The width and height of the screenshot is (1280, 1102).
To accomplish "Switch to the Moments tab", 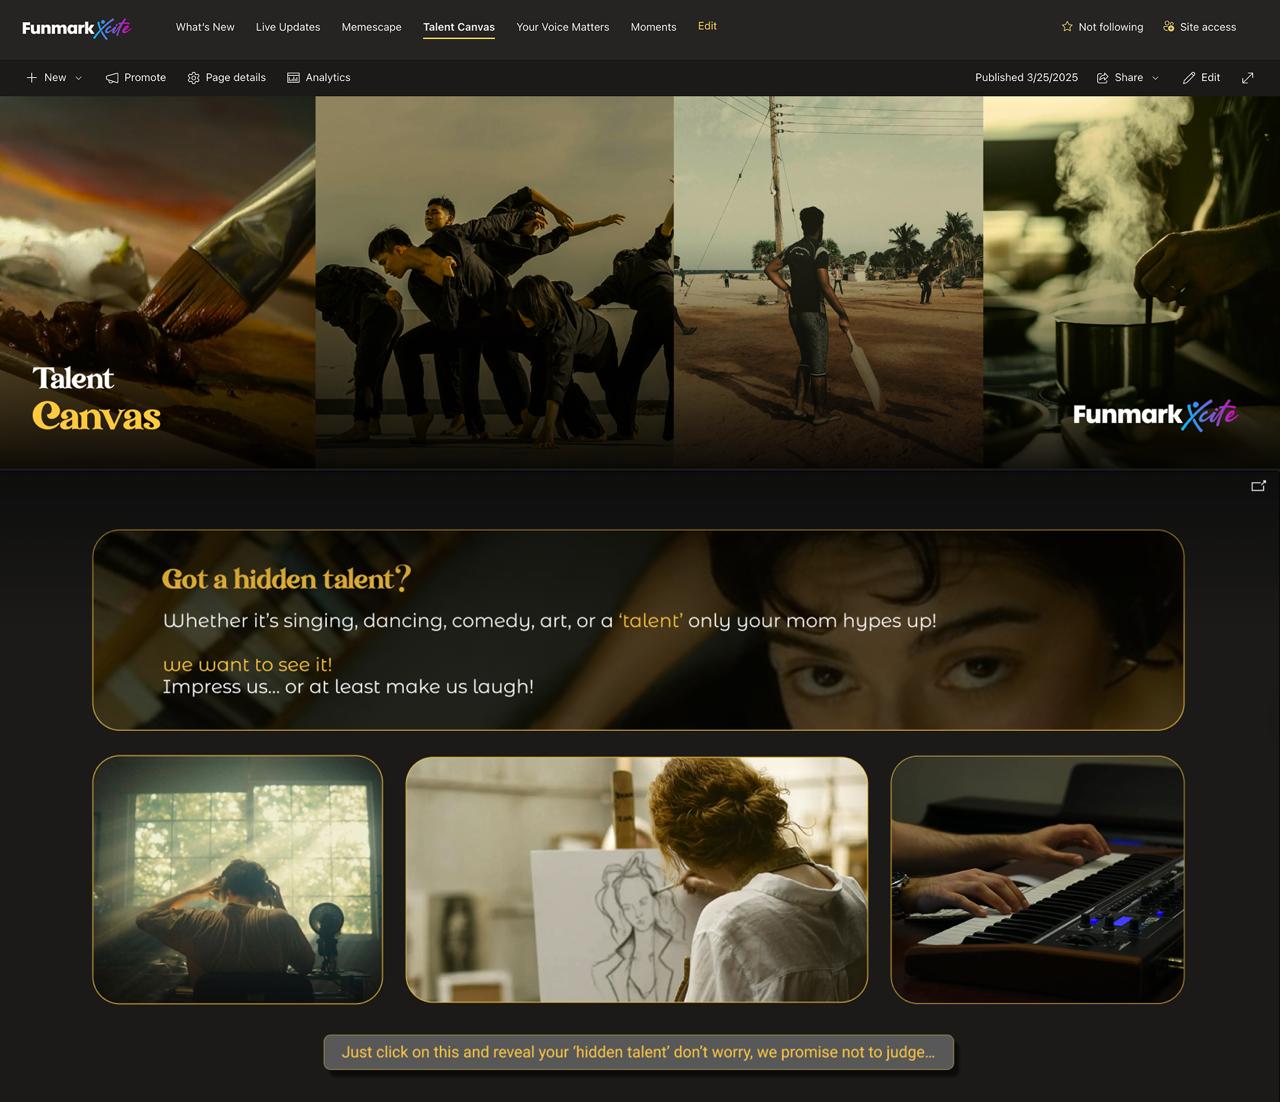I will click(x=653, y=27).
